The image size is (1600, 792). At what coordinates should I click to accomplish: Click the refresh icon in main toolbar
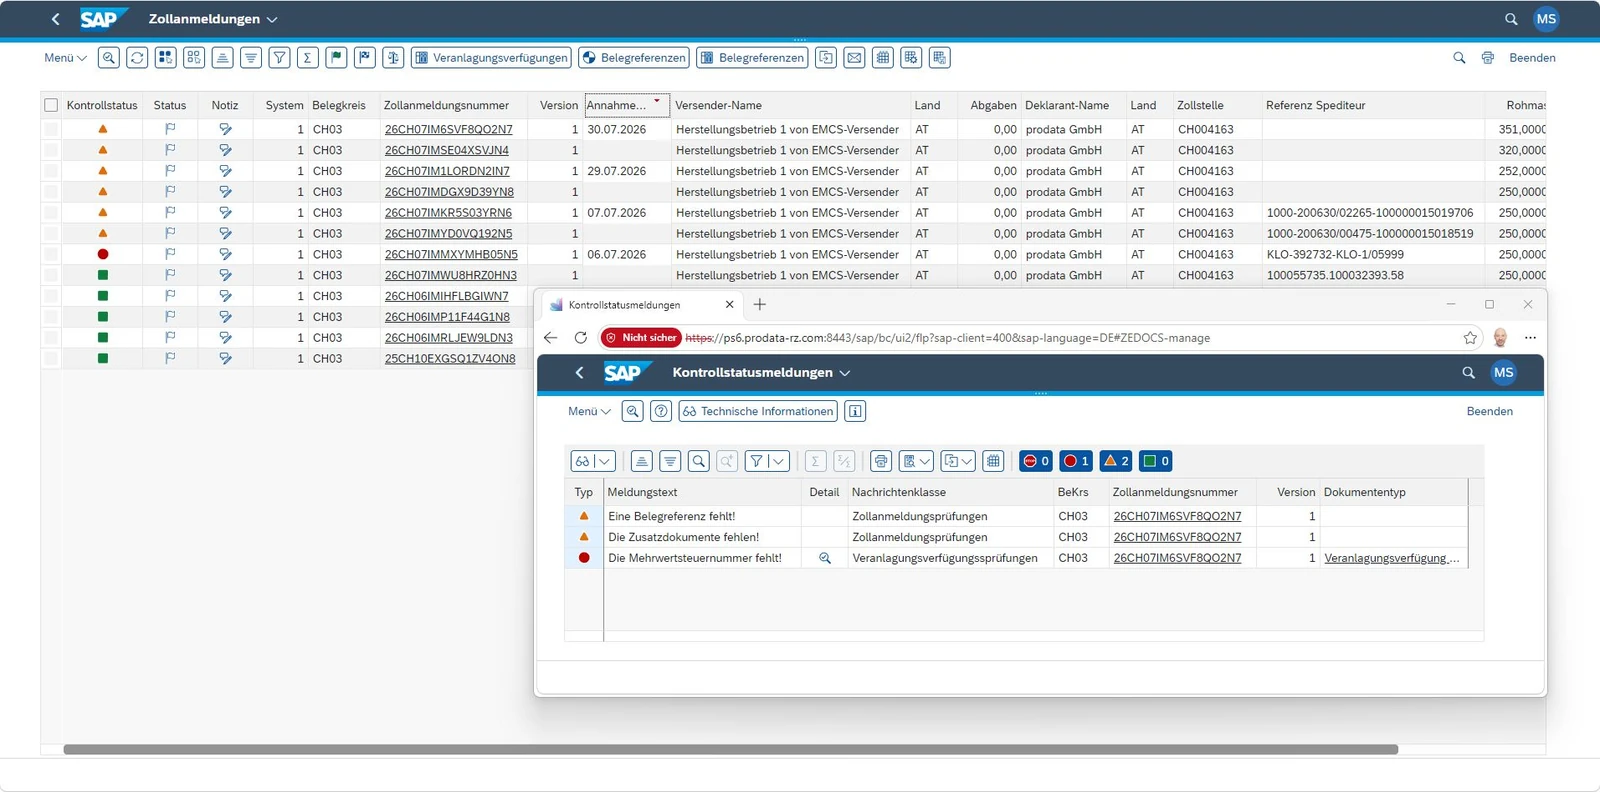point(138,58)
